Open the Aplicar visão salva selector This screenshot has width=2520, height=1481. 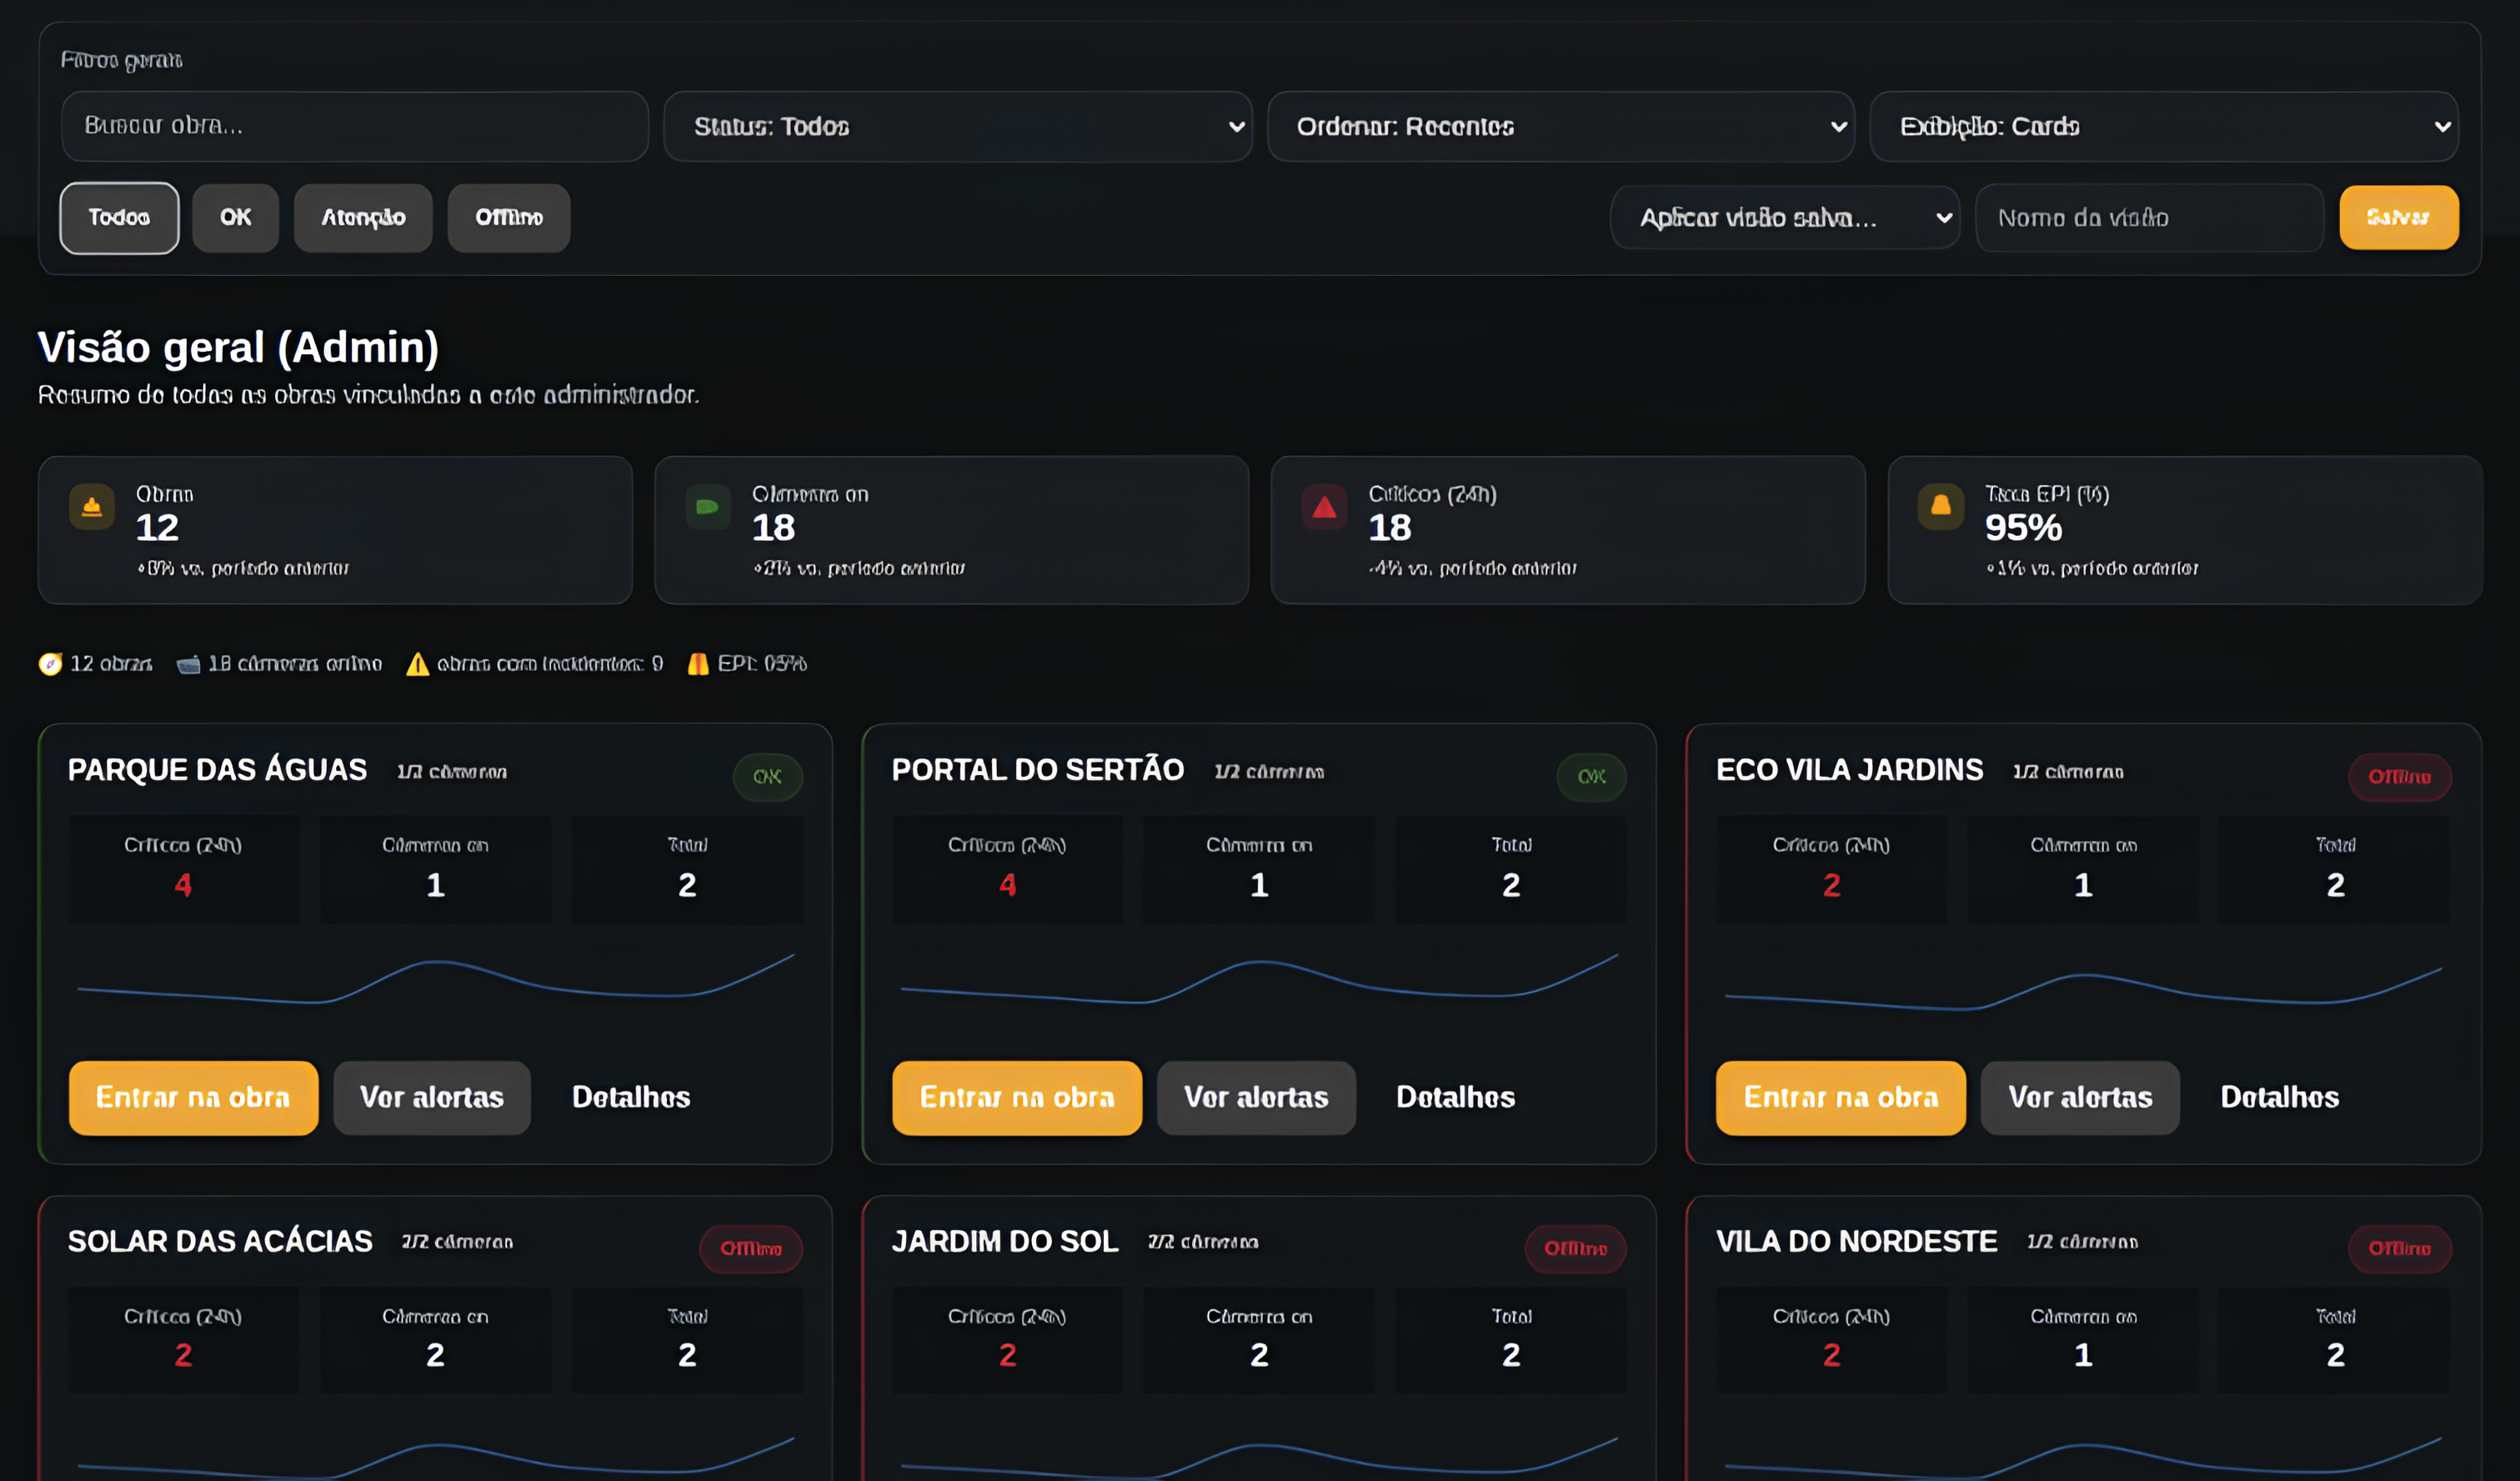pos(1786,217)
